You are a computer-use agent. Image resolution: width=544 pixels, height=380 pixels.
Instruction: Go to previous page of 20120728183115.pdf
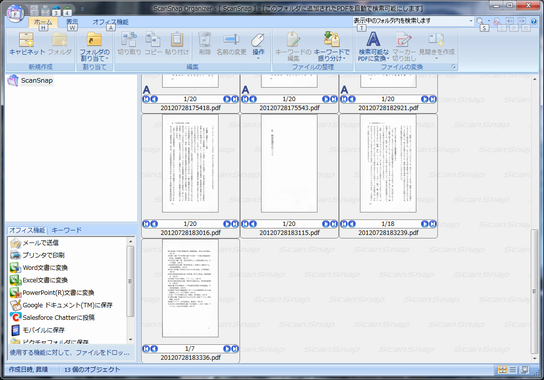(253, 224)
